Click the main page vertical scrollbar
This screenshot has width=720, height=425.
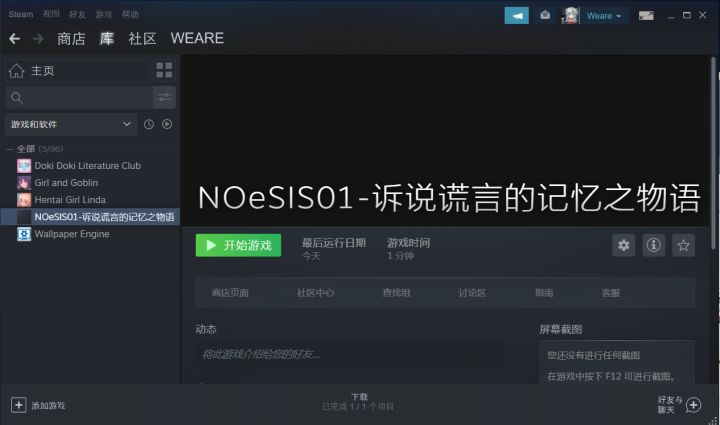(x=714, y=154)
